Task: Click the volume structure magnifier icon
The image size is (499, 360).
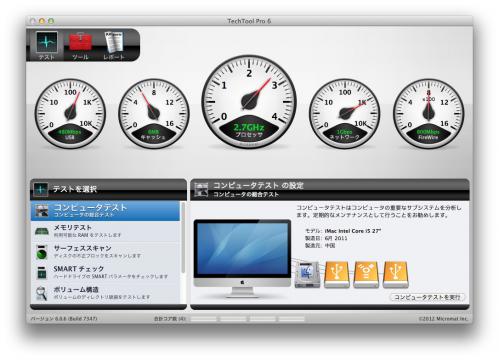Action: [x=42, y=293]
